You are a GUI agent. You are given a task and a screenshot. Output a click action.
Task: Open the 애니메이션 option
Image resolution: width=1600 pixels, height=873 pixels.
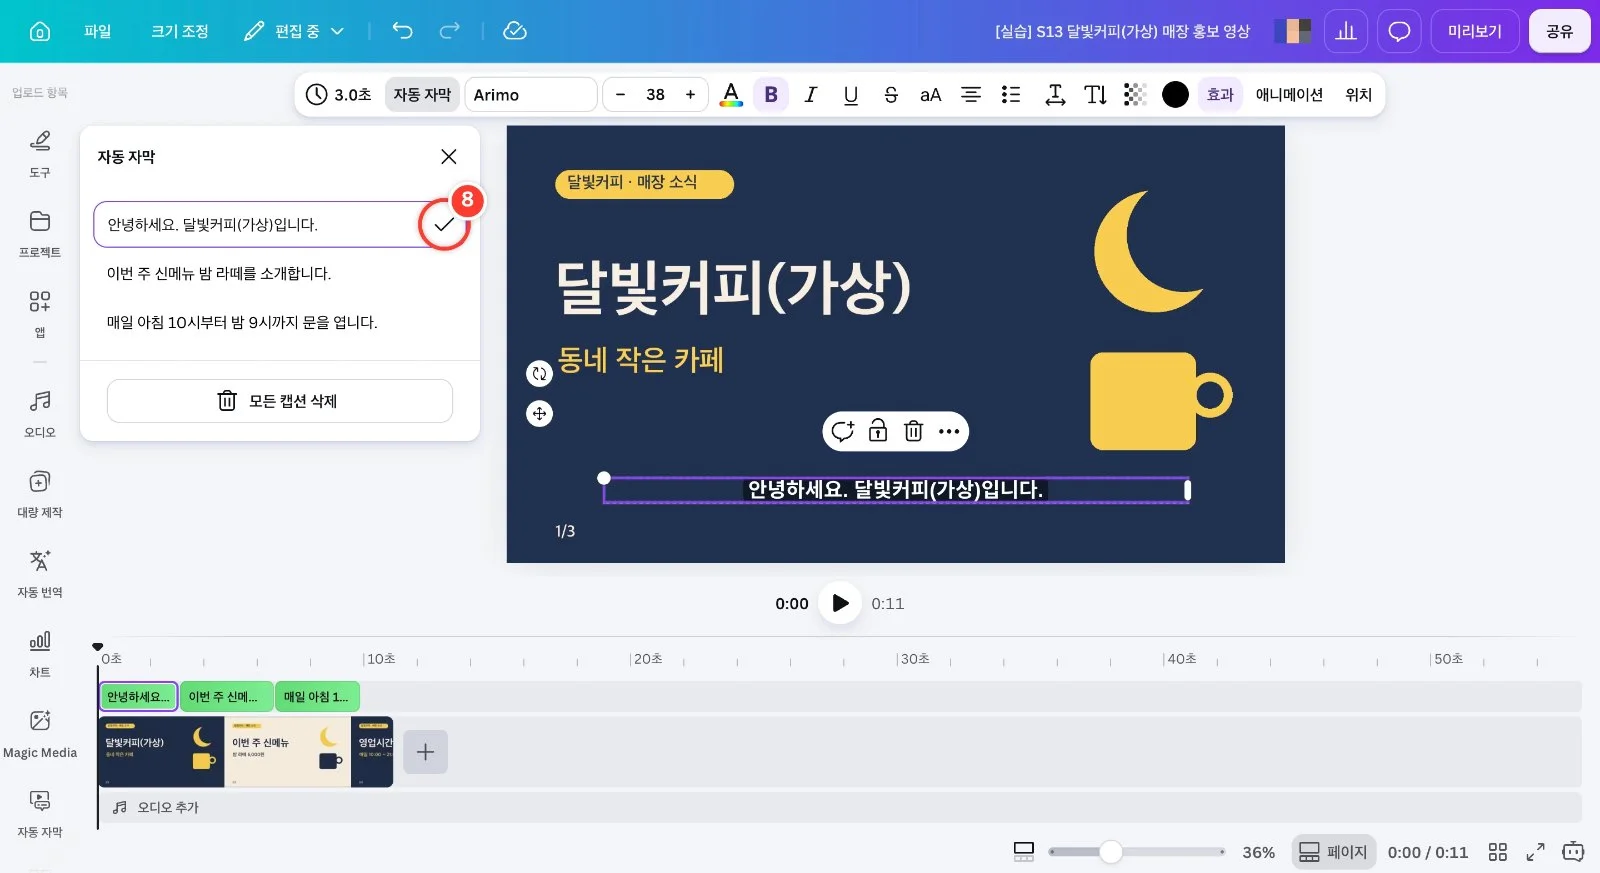point(1289,94)
